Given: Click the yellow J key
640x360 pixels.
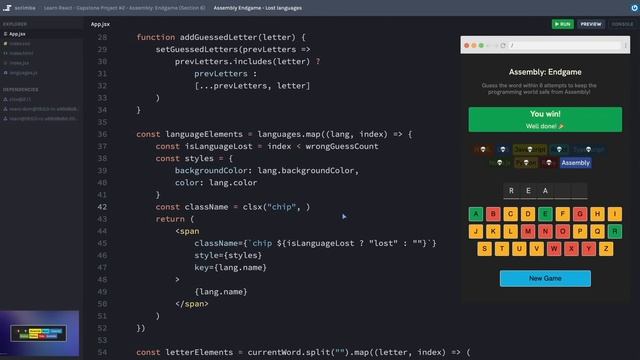Looking at the screenshot, I should click(476, 231).
